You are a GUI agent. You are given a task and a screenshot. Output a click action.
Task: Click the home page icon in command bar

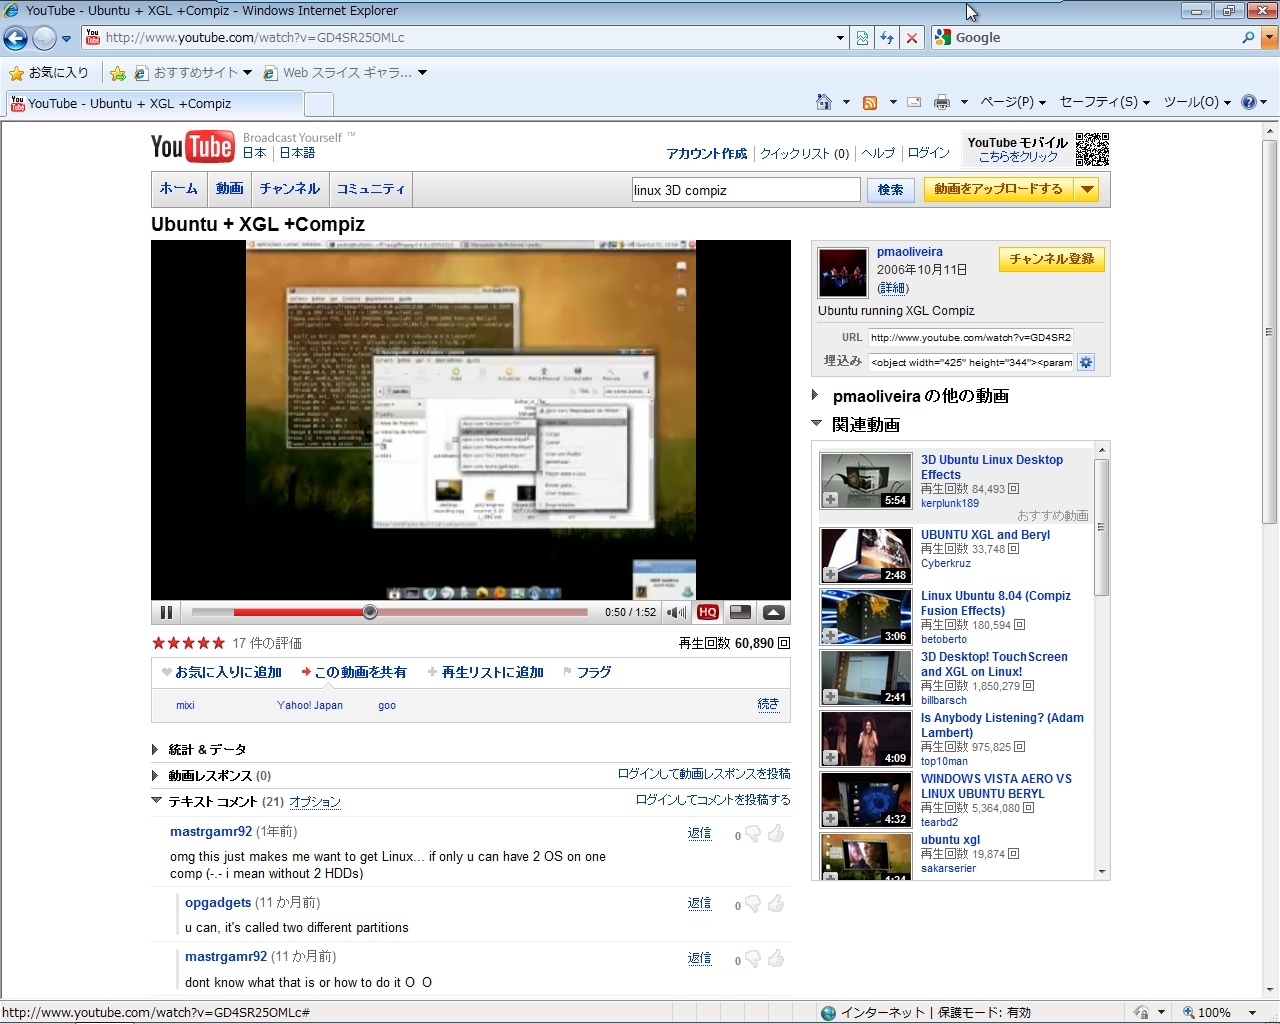[x=824, y=102]
